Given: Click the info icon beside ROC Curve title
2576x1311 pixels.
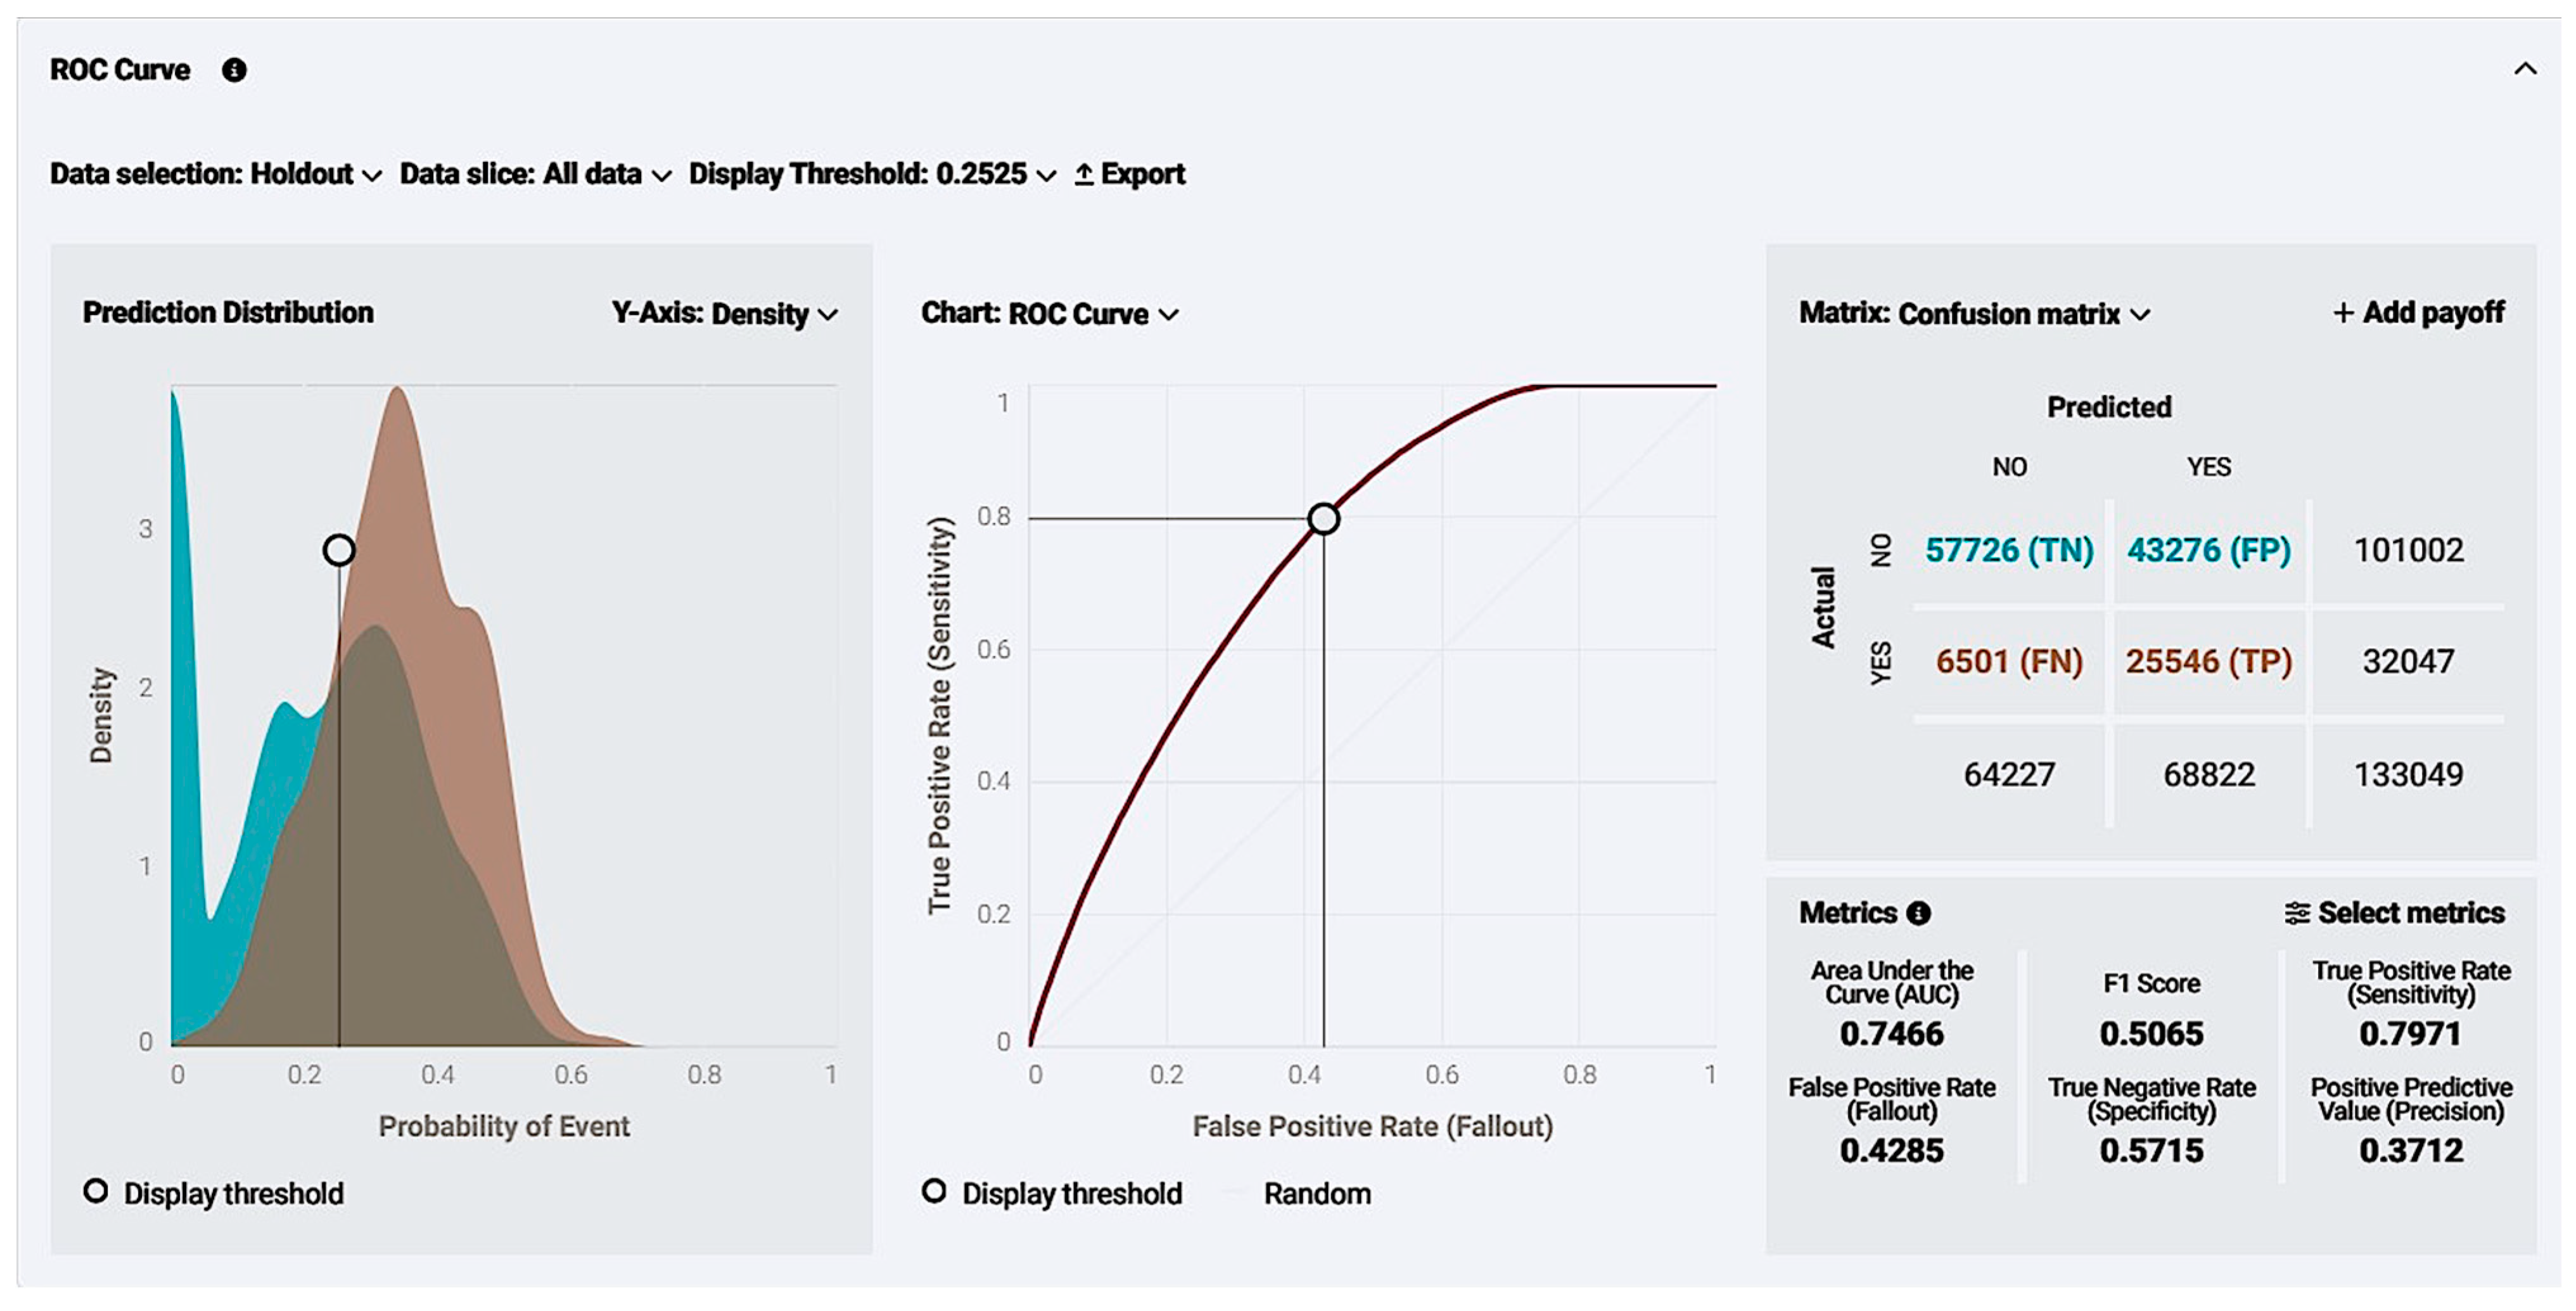Looking at the screenshot, I should coord(234,70).
